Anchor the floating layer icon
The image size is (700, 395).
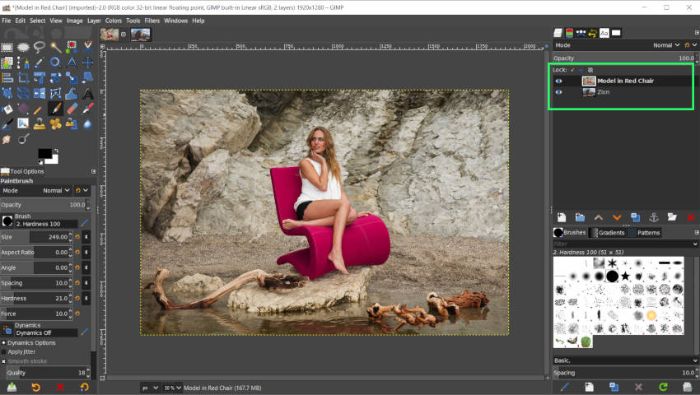[x=654, y=217]
